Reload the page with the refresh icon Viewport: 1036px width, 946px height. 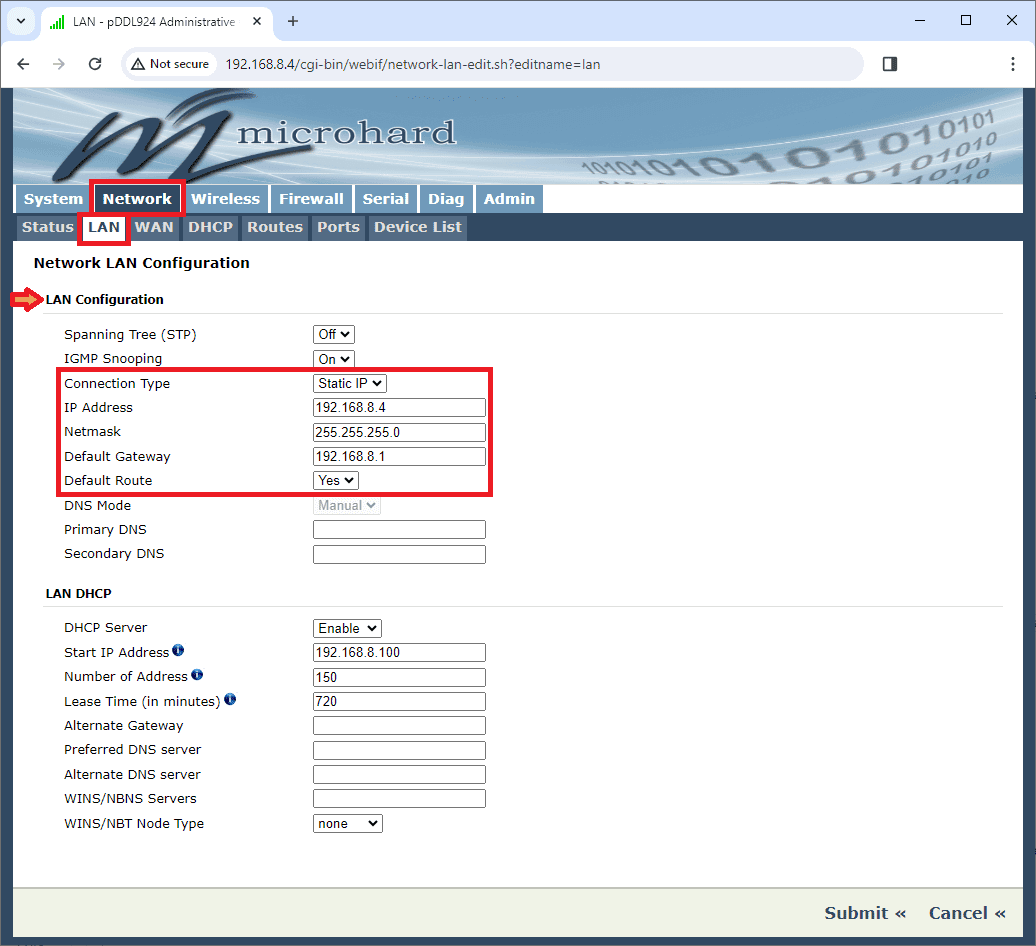pos(95,64)
